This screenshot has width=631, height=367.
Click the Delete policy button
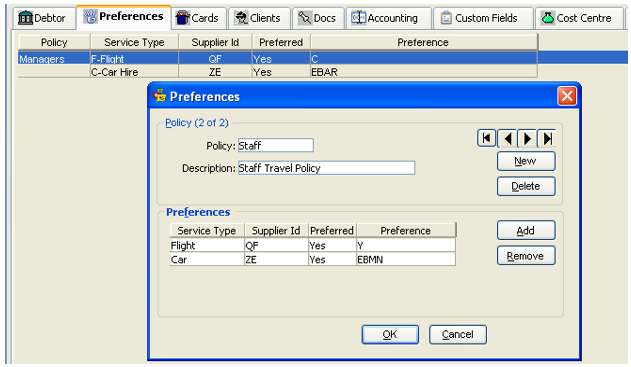[526, 186]
